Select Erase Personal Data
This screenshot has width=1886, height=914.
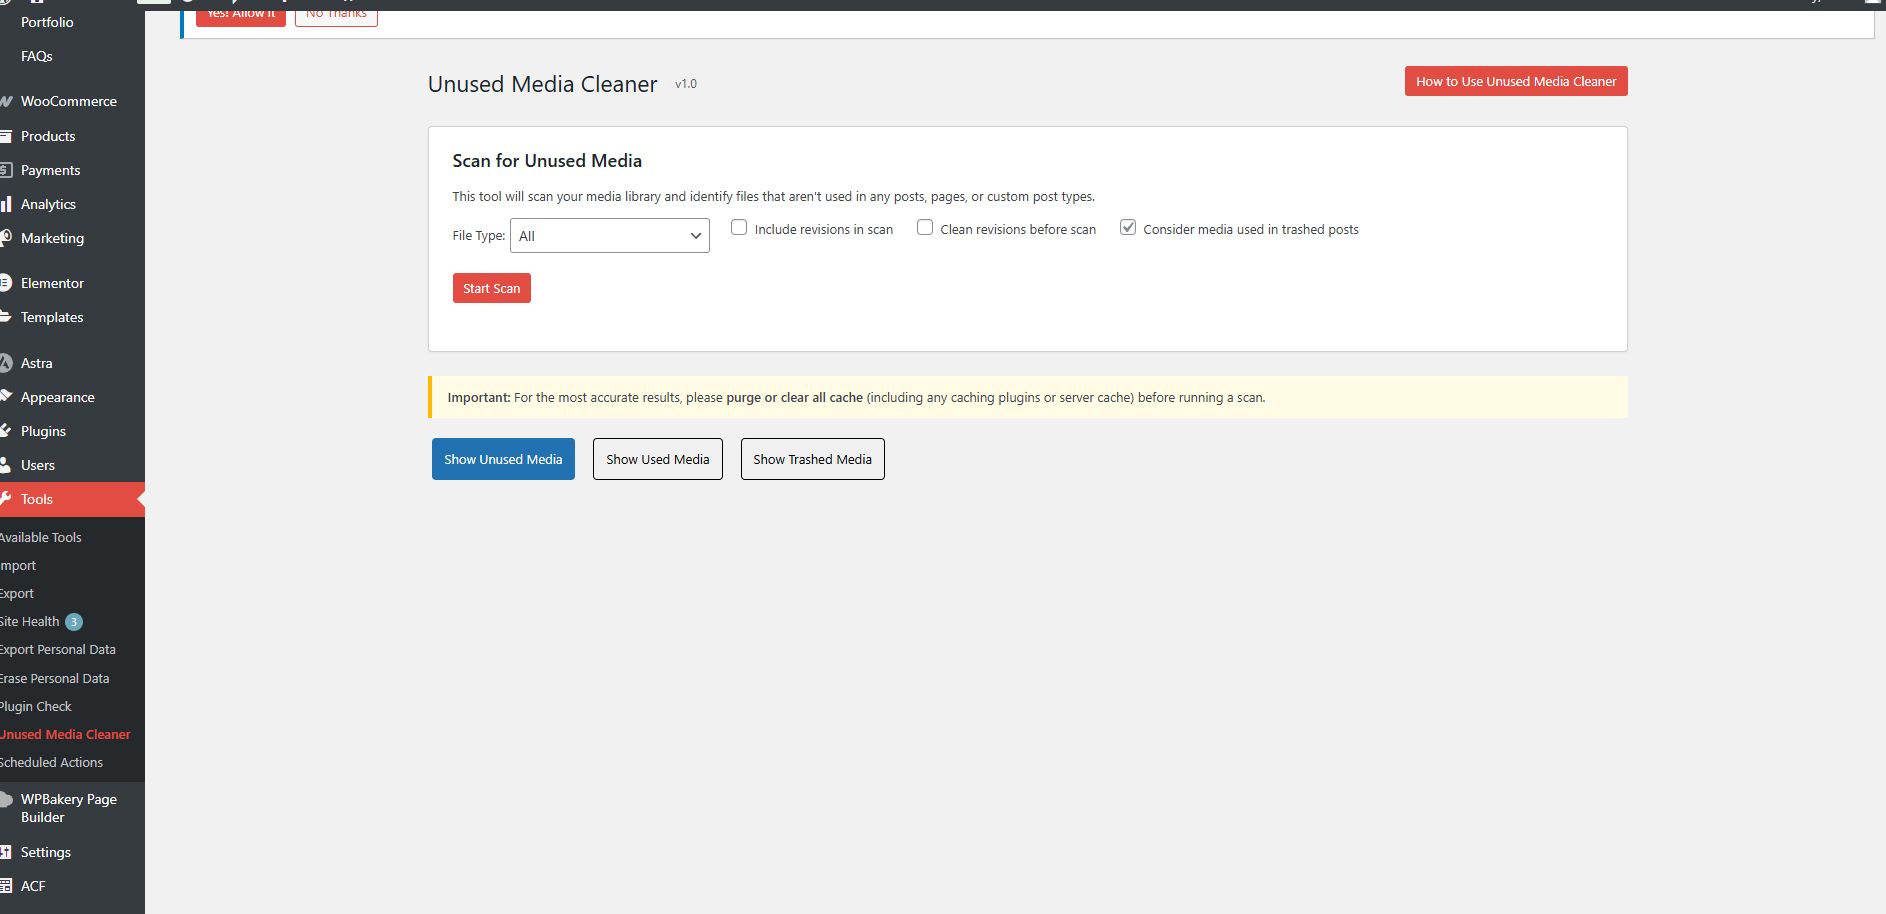tap(55, 678)
